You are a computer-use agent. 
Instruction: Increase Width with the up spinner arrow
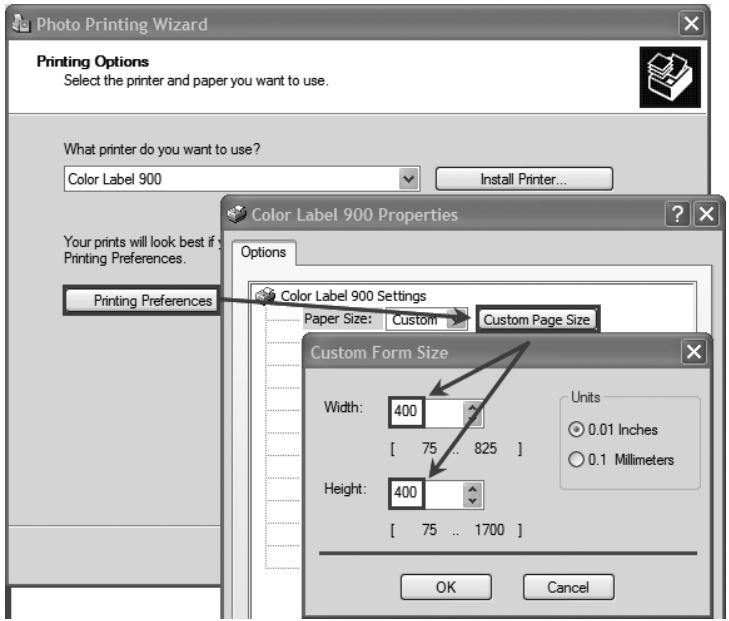pyautogui.click(x=473, y=408)
